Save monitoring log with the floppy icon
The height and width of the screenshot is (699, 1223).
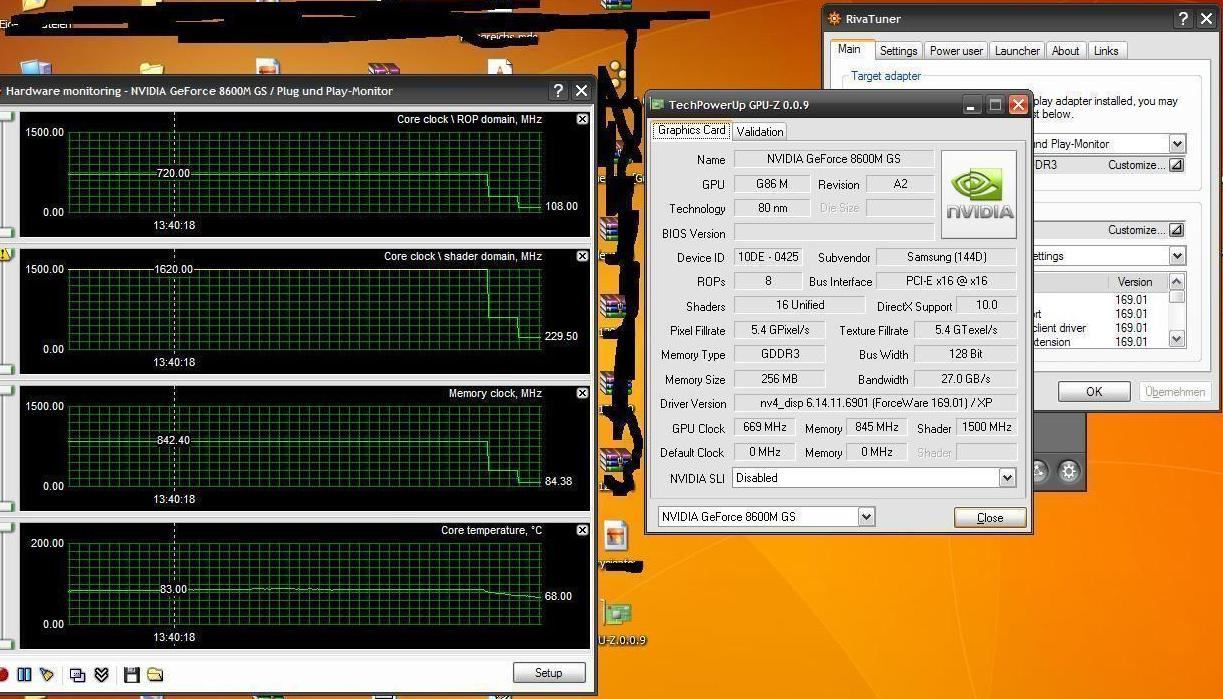coord(131,675)
